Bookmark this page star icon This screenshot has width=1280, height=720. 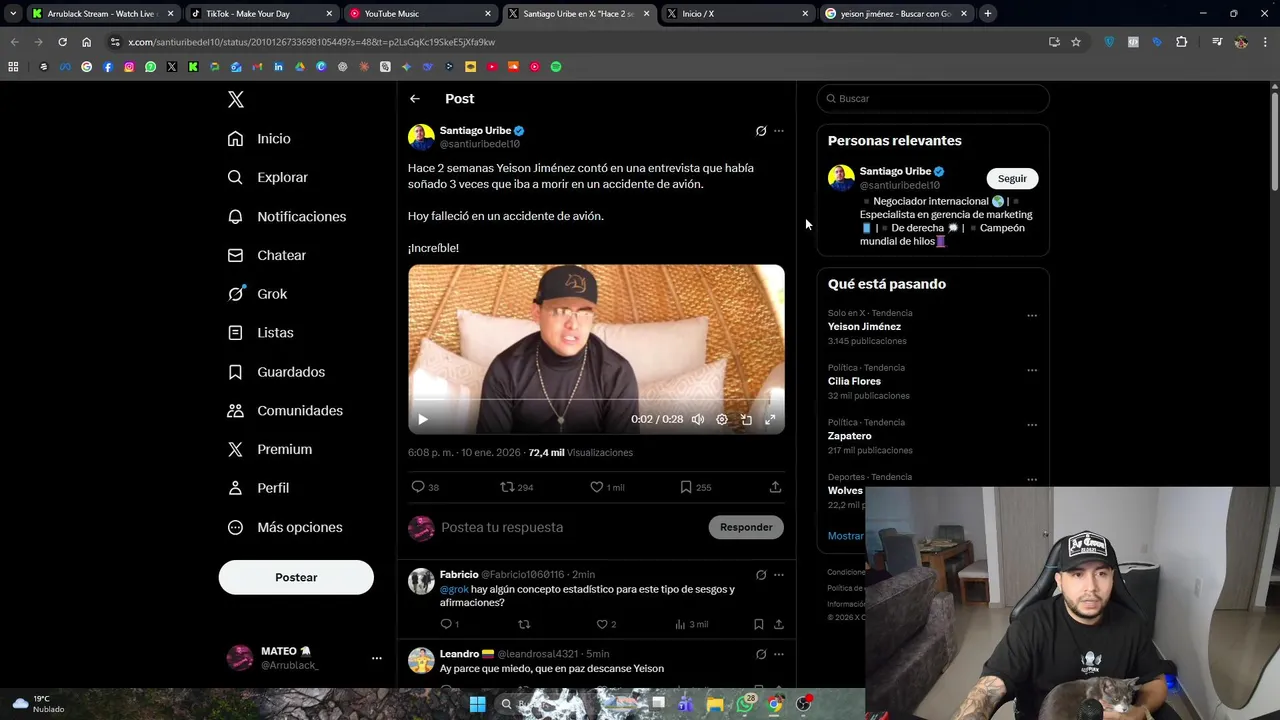pos(1076,42)
